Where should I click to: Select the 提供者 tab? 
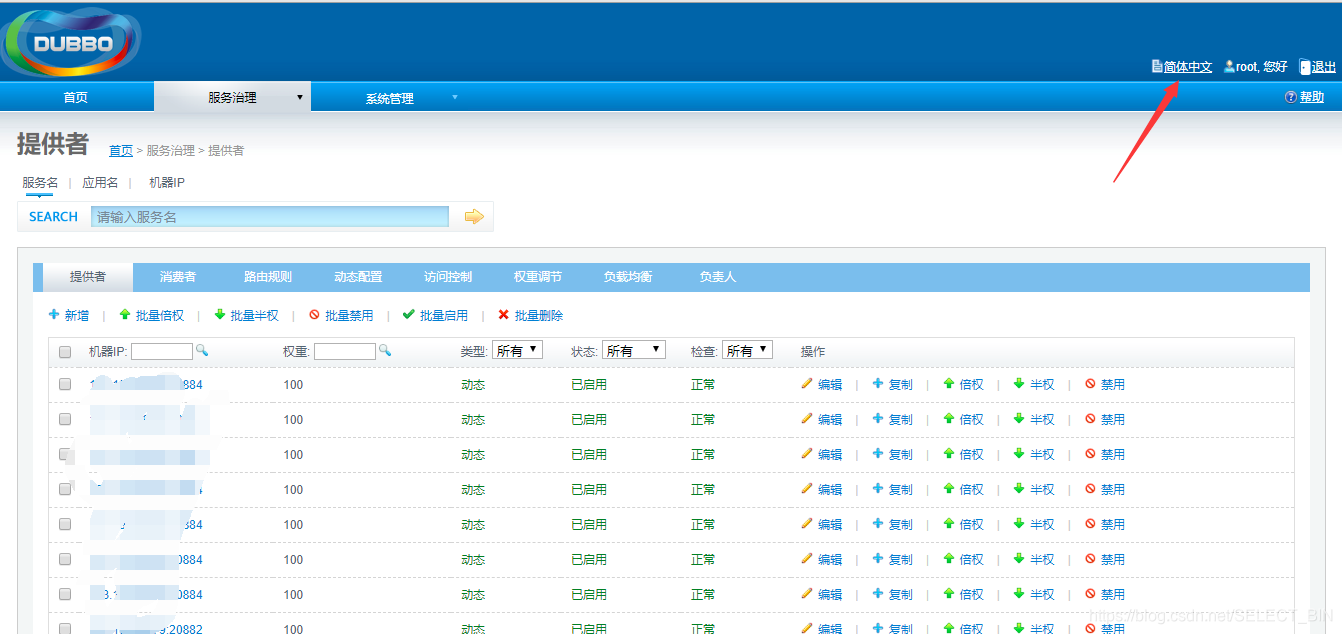pos(88,277)
